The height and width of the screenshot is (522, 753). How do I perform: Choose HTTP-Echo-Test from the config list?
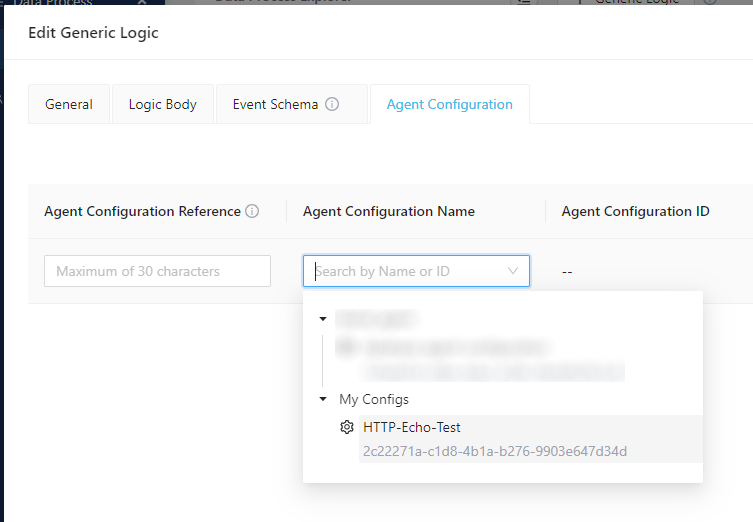click(x=412, y=427)
